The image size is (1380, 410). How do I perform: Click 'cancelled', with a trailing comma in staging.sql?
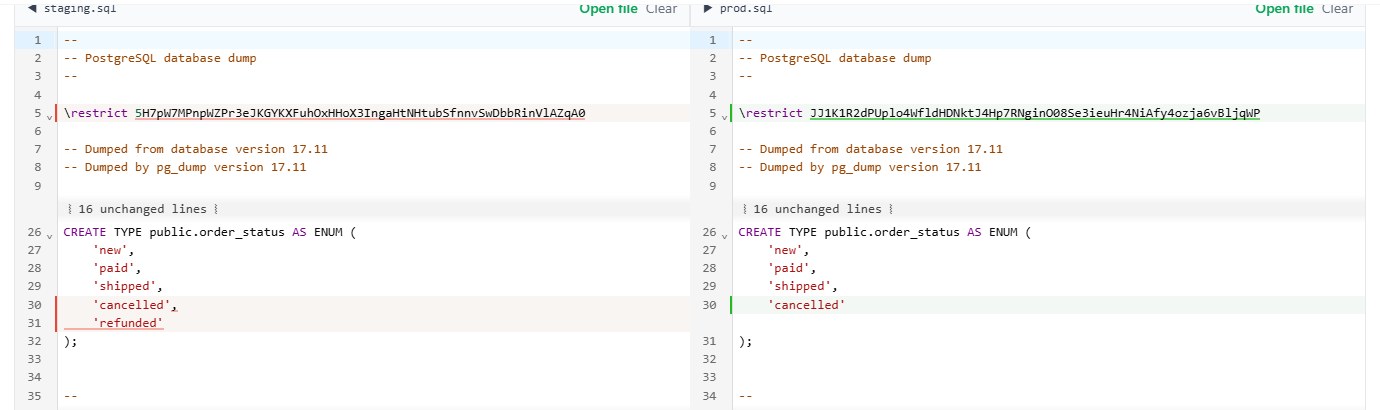135,305
